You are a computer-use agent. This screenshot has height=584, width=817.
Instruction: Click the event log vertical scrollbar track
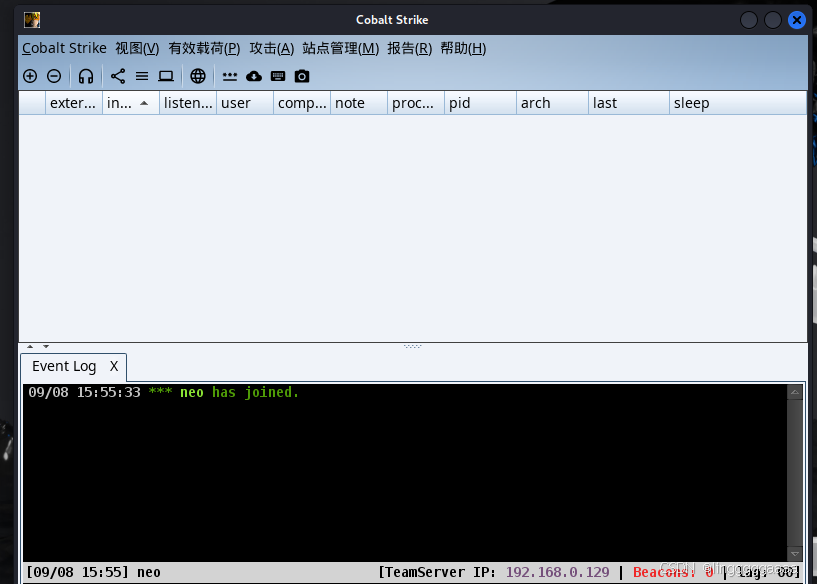point(795,473)
